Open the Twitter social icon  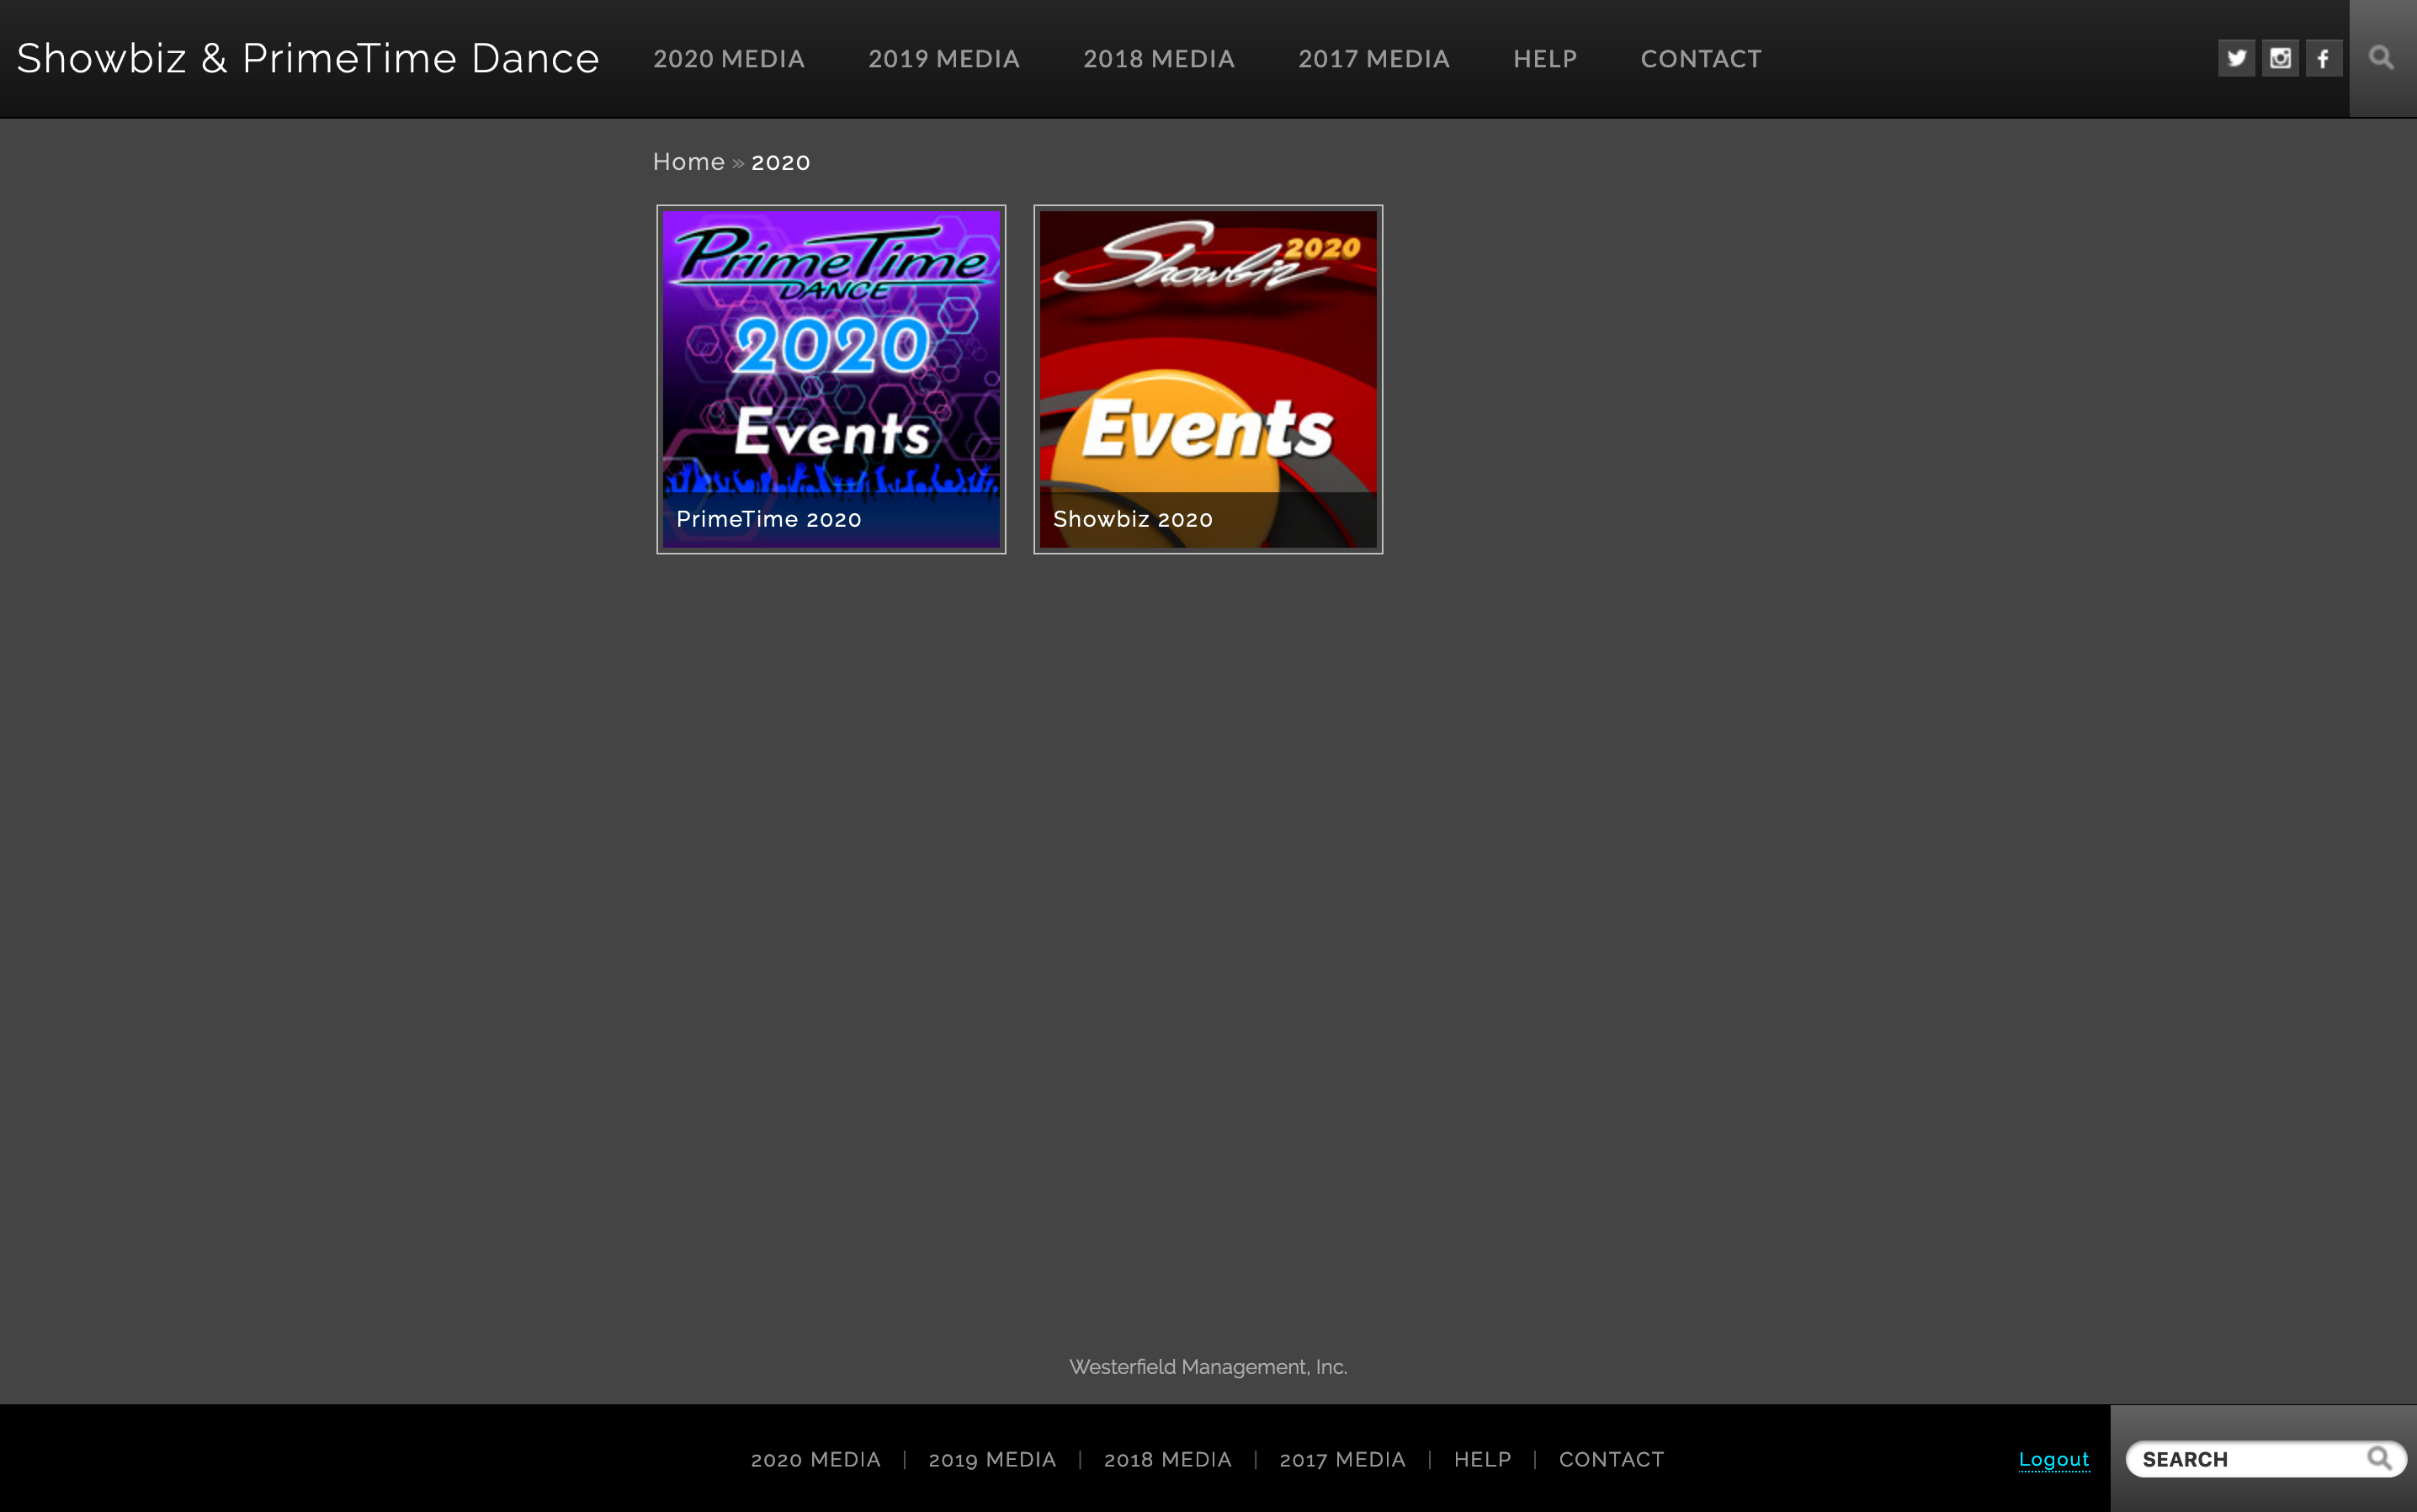(x=2236, y=58)
